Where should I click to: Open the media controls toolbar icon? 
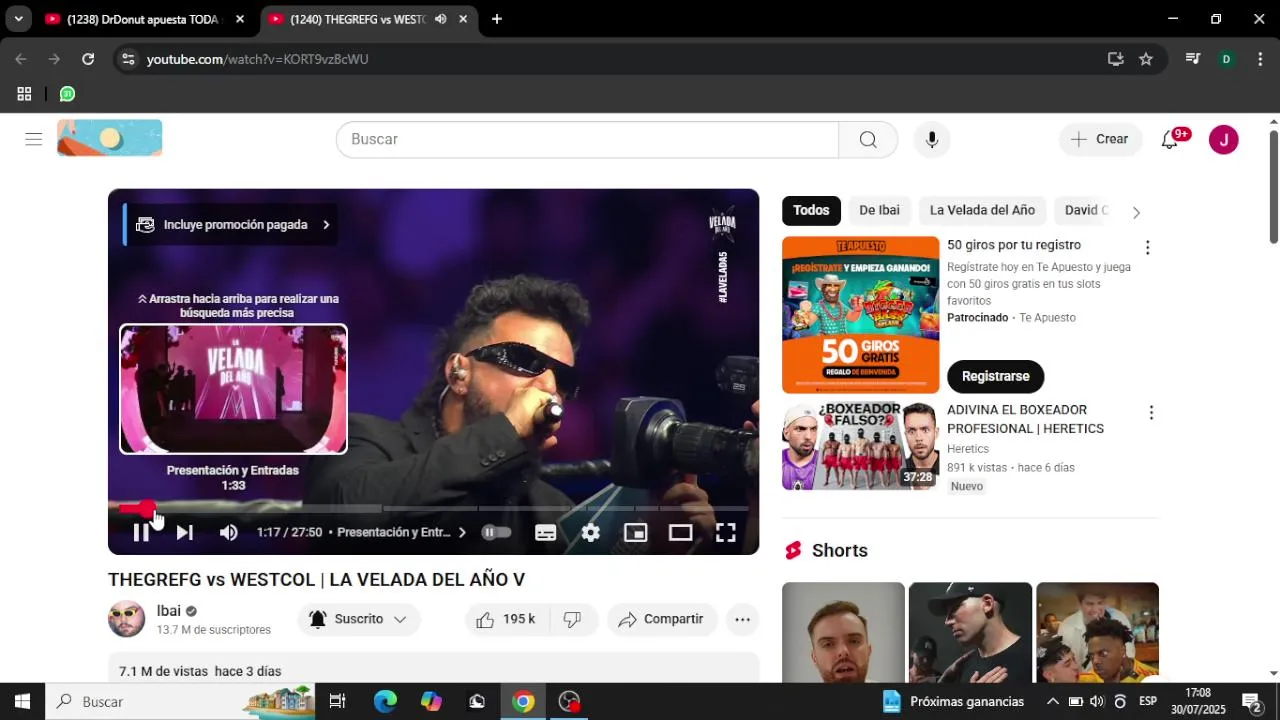click(1193, 59)
